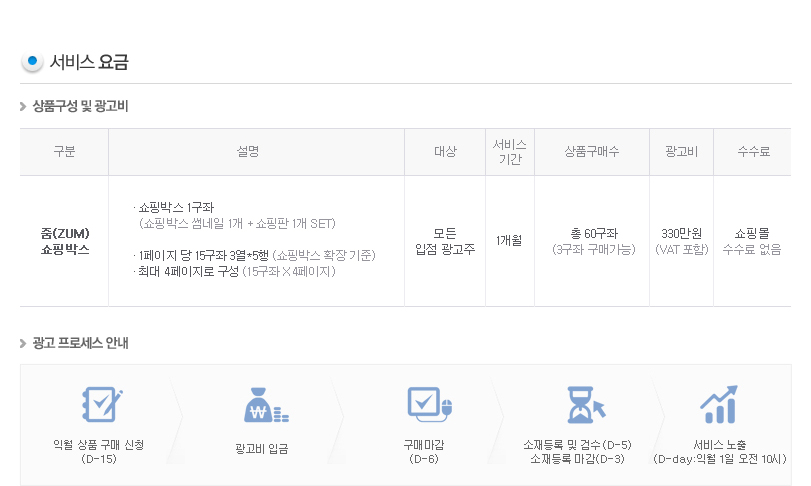Click the 총 60구좌 cell
Image resolution: width=811 pixels, height=486 pixels.
(594, 234)
